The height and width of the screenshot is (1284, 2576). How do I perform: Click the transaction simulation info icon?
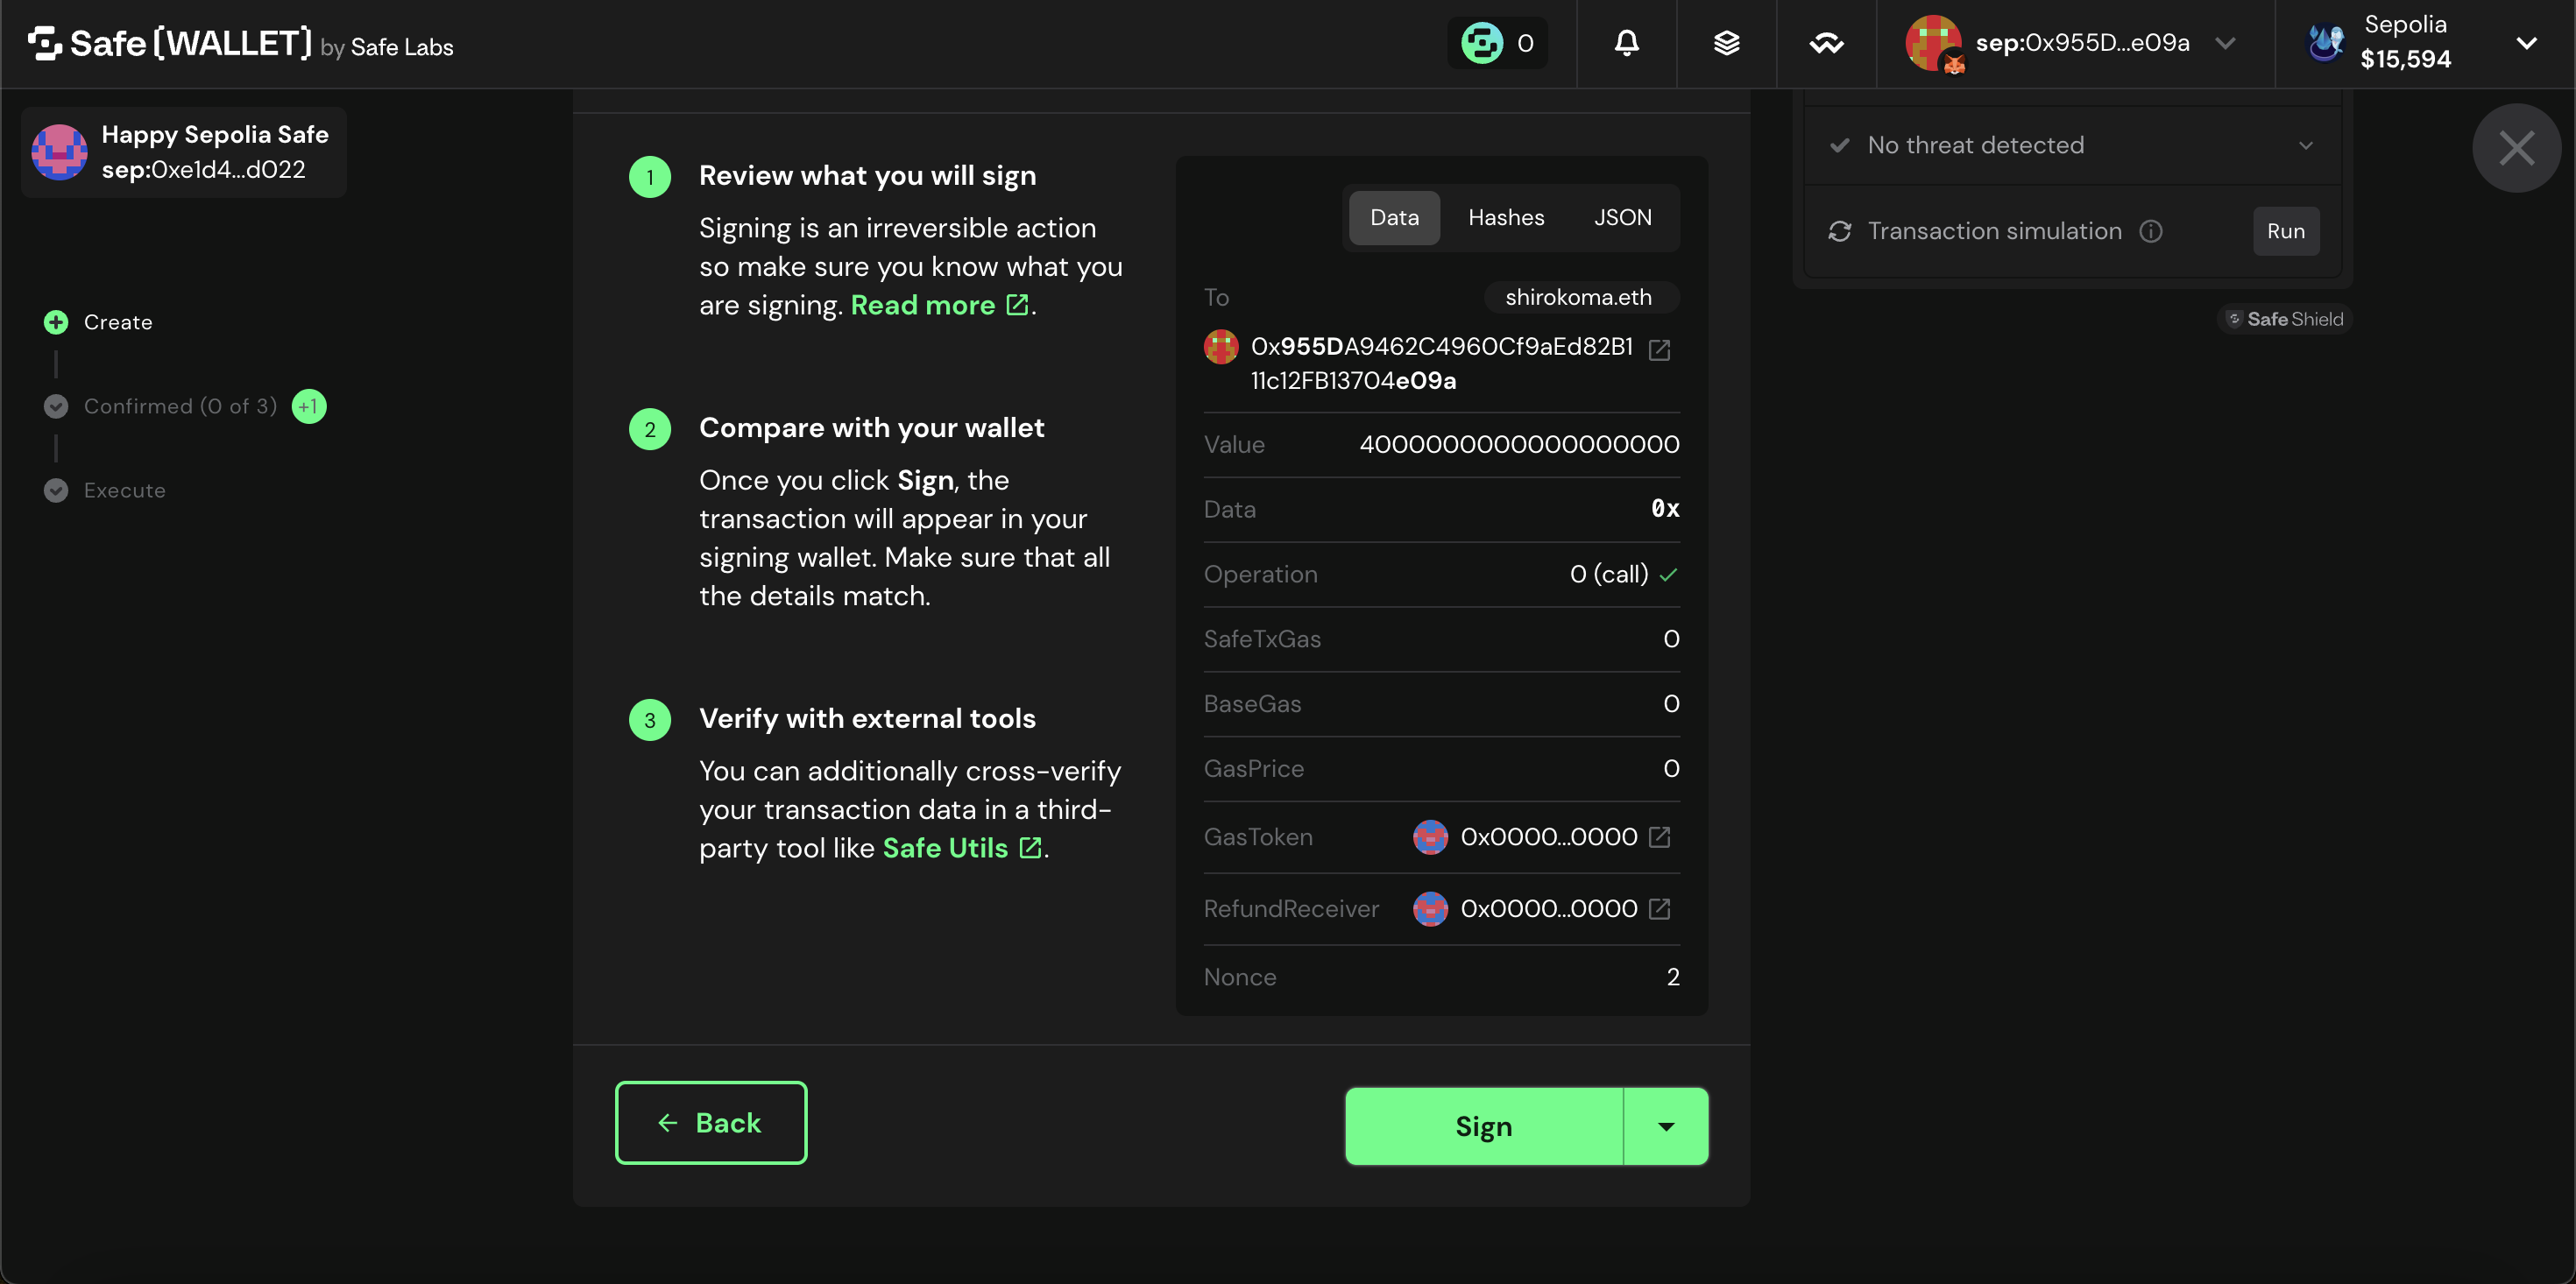click(2151, 231)
